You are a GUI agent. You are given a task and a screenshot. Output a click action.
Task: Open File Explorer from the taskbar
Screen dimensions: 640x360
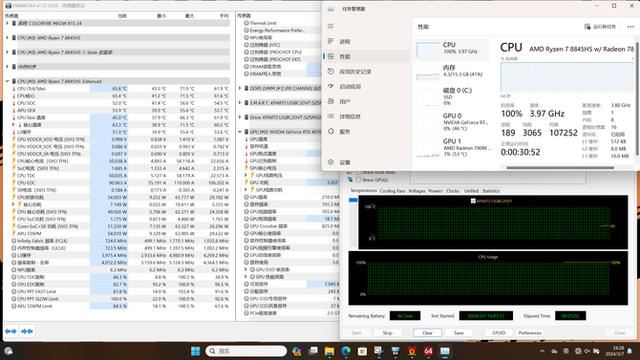pos(329,351)
